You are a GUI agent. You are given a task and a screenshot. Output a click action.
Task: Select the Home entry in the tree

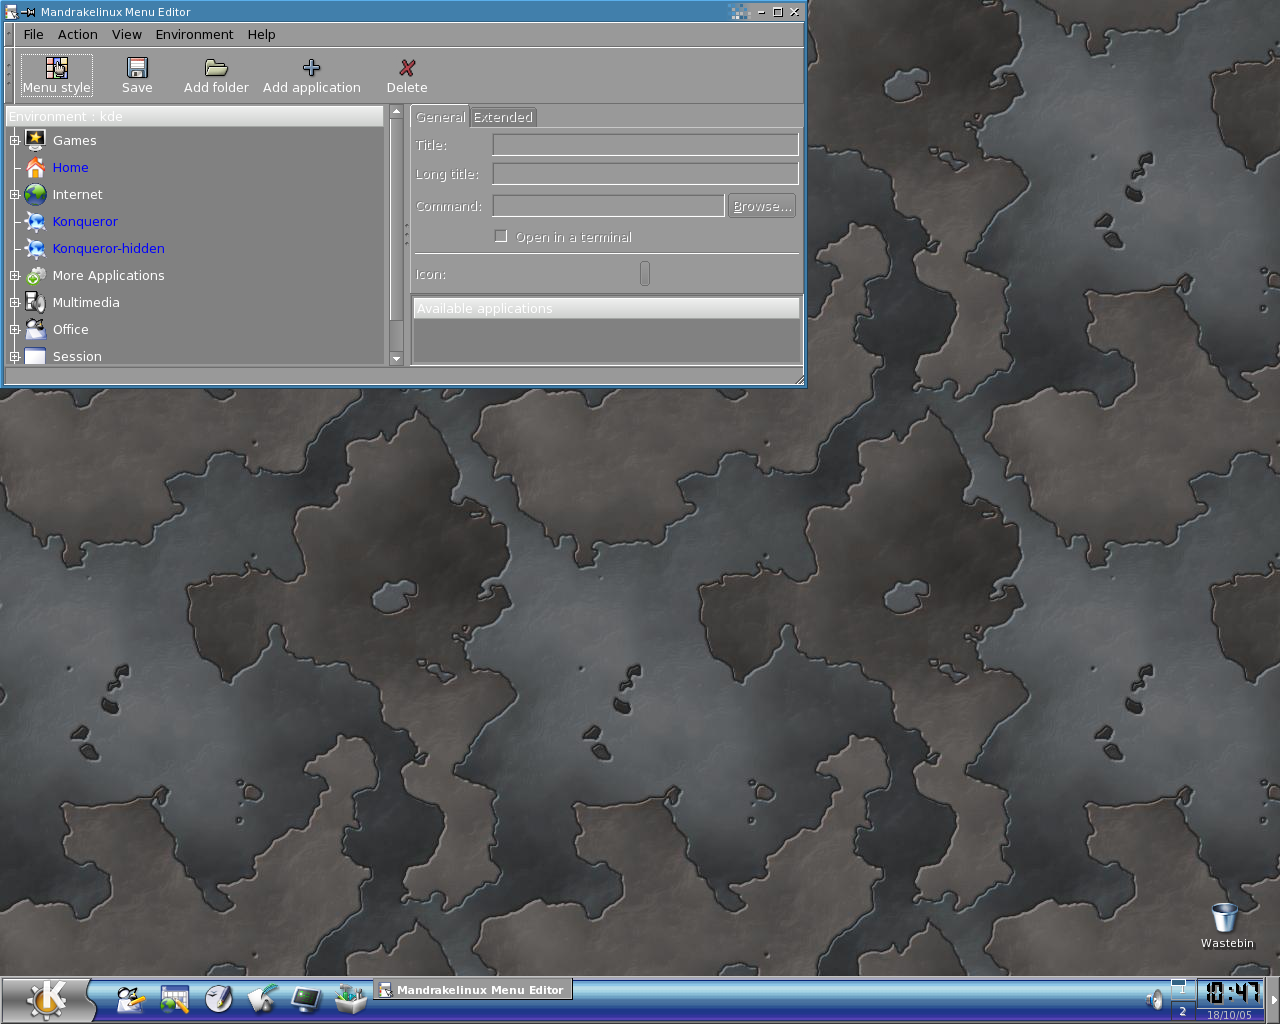click(70, 168)
